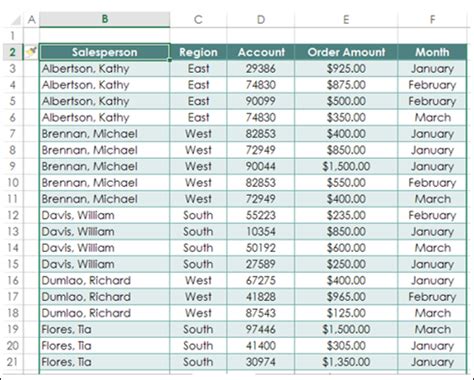This screenshot has height=380, width=474.
Task: Select row 12 header
Action: coord(13,215)
